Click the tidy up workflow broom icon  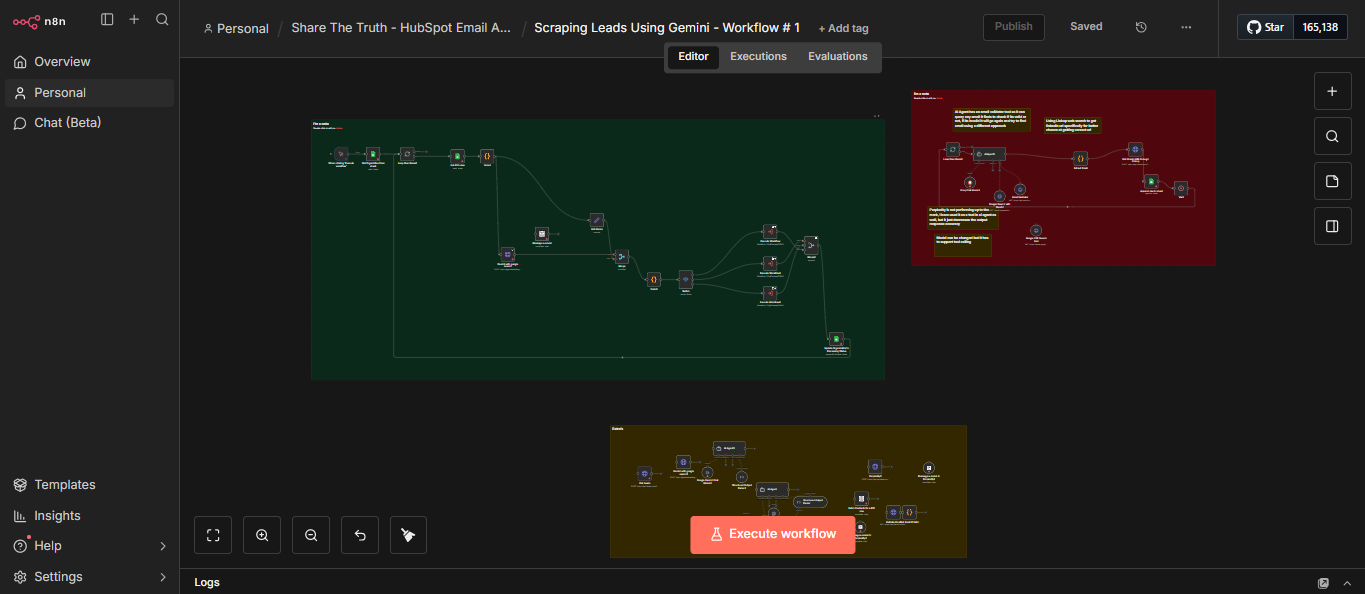[408, 535]
